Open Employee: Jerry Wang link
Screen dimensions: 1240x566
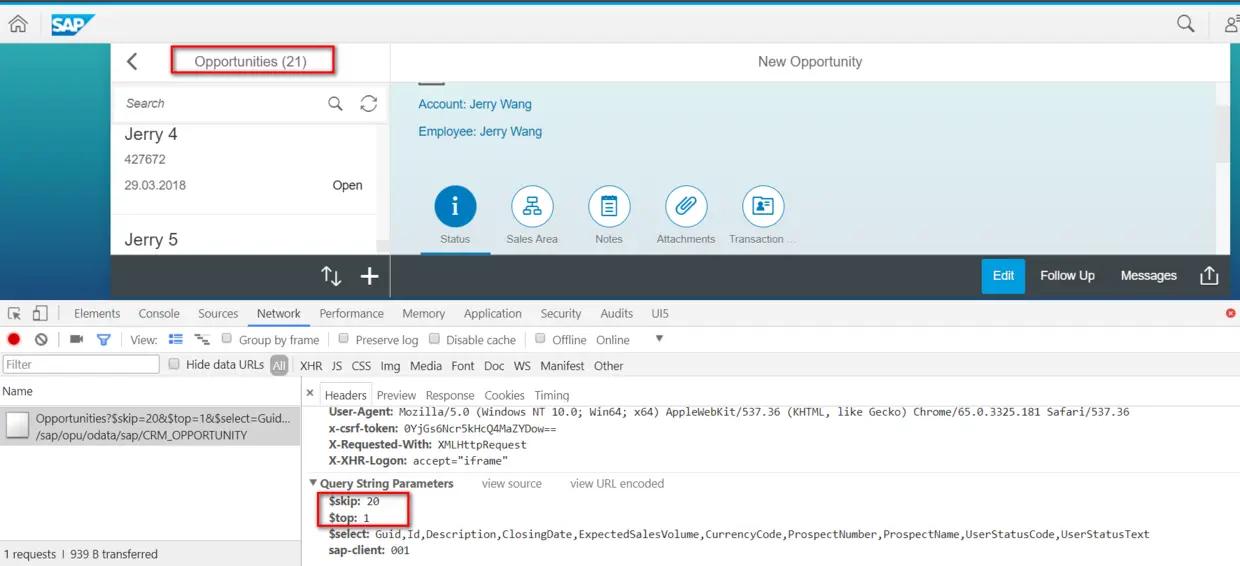pyautogui.click(x=480, y=131)
